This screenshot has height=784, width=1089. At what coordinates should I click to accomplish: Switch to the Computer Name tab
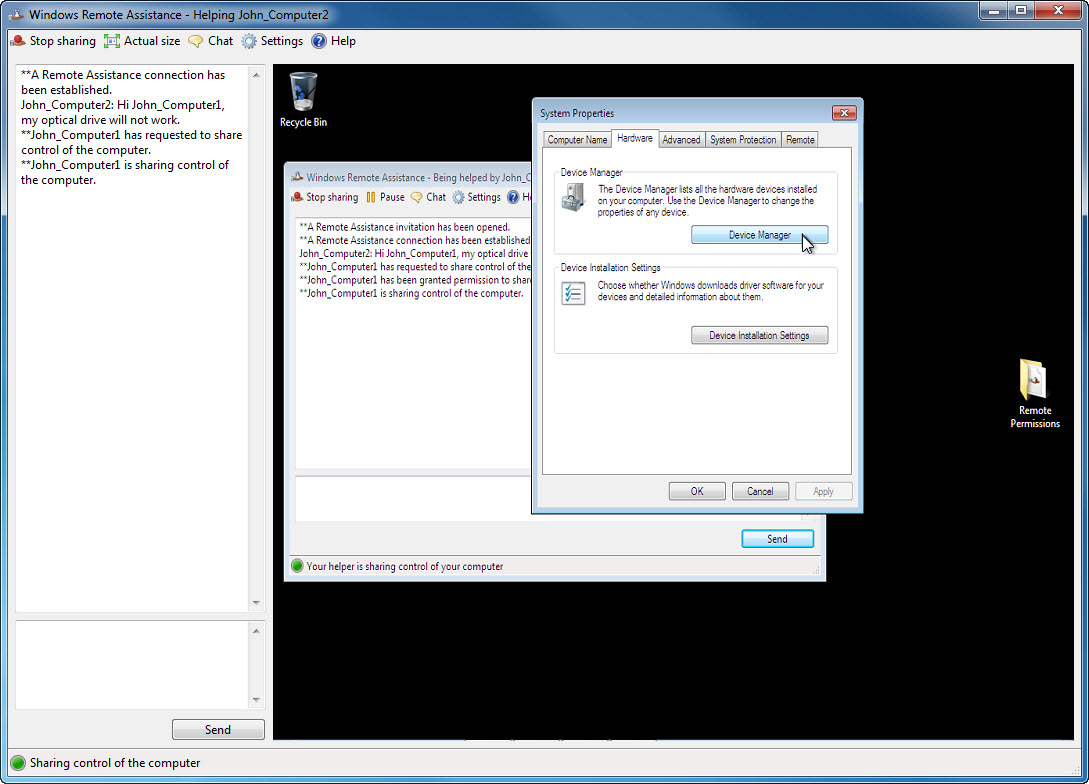click(x=577, y=140)
